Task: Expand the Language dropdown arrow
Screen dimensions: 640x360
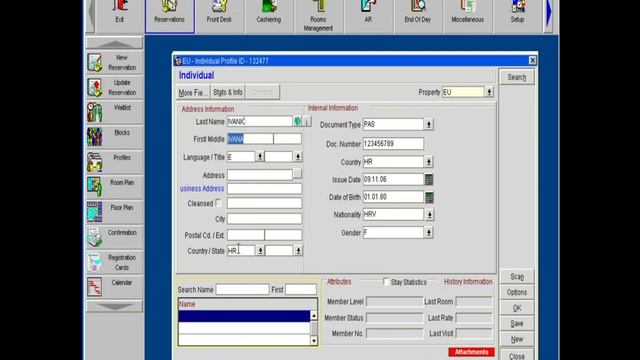Action: point(260,157)
